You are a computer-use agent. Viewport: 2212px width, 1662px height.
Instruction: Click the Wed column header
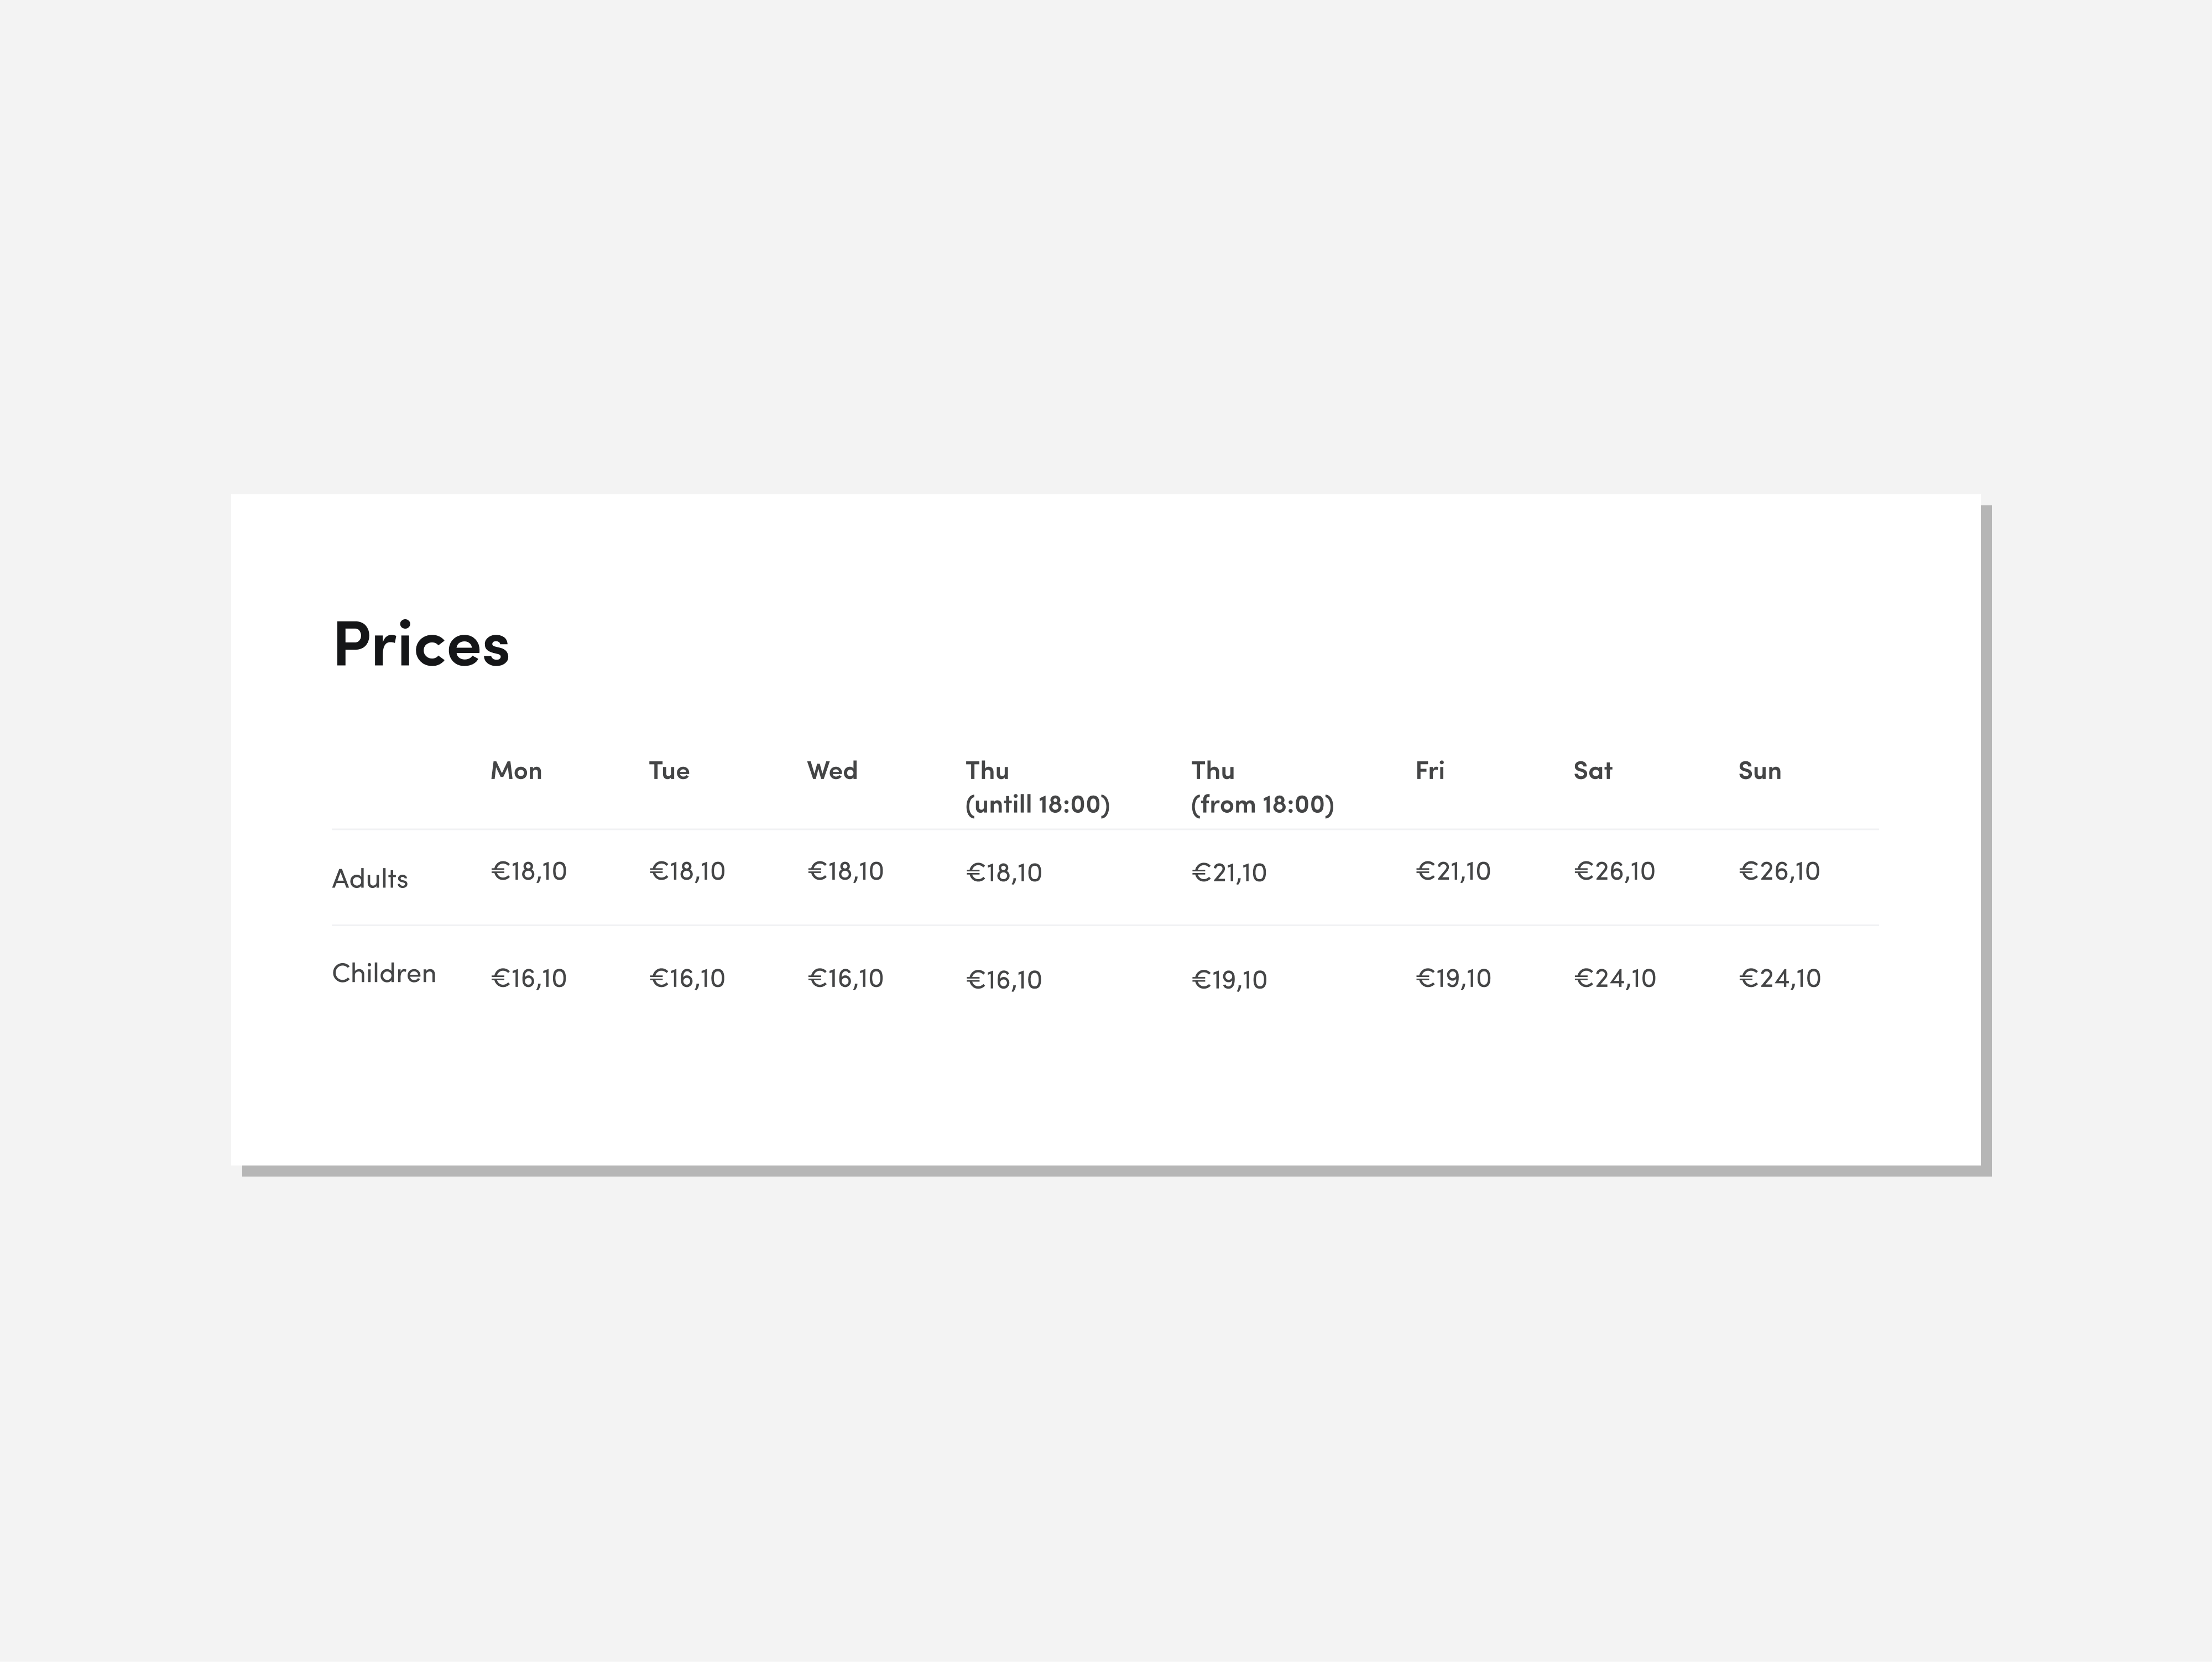[x=832, y=771]
